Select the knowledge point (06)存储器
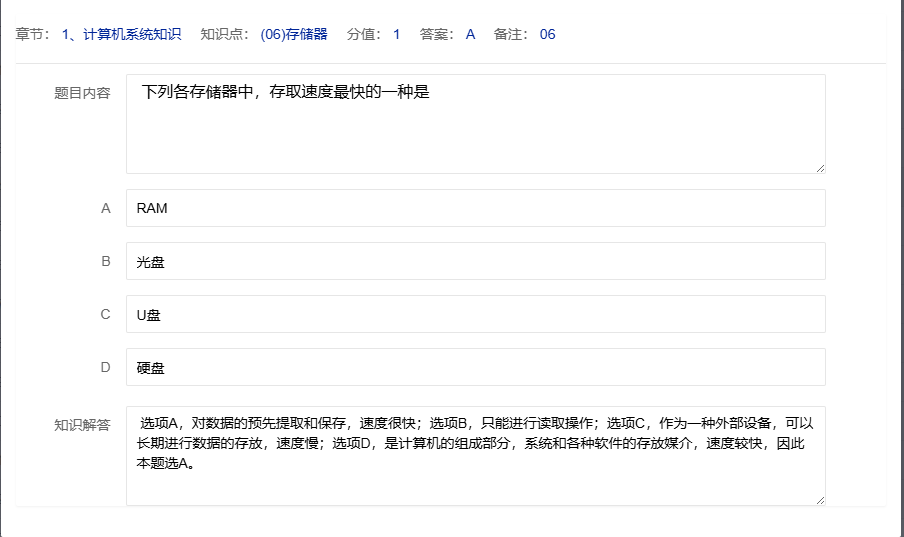 (x=293, y=34)
